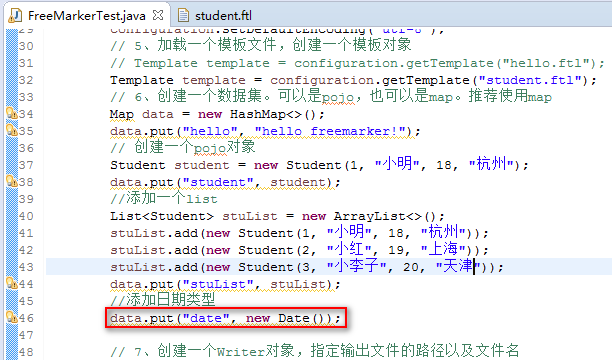612x360 pixels.
Task: Click the 添加日期类型 comment on line 45
Action: (163, 300)
